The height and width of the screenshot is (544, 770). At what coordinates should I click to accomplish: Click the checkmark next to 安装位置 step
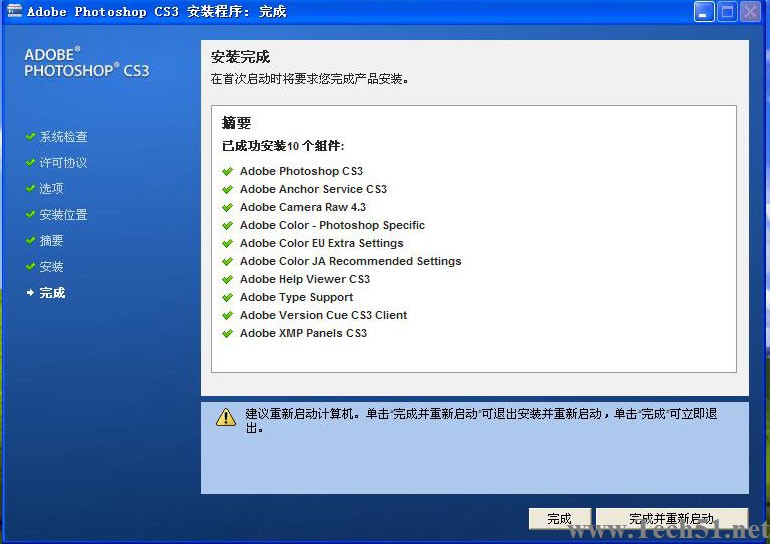coord(30,214)
